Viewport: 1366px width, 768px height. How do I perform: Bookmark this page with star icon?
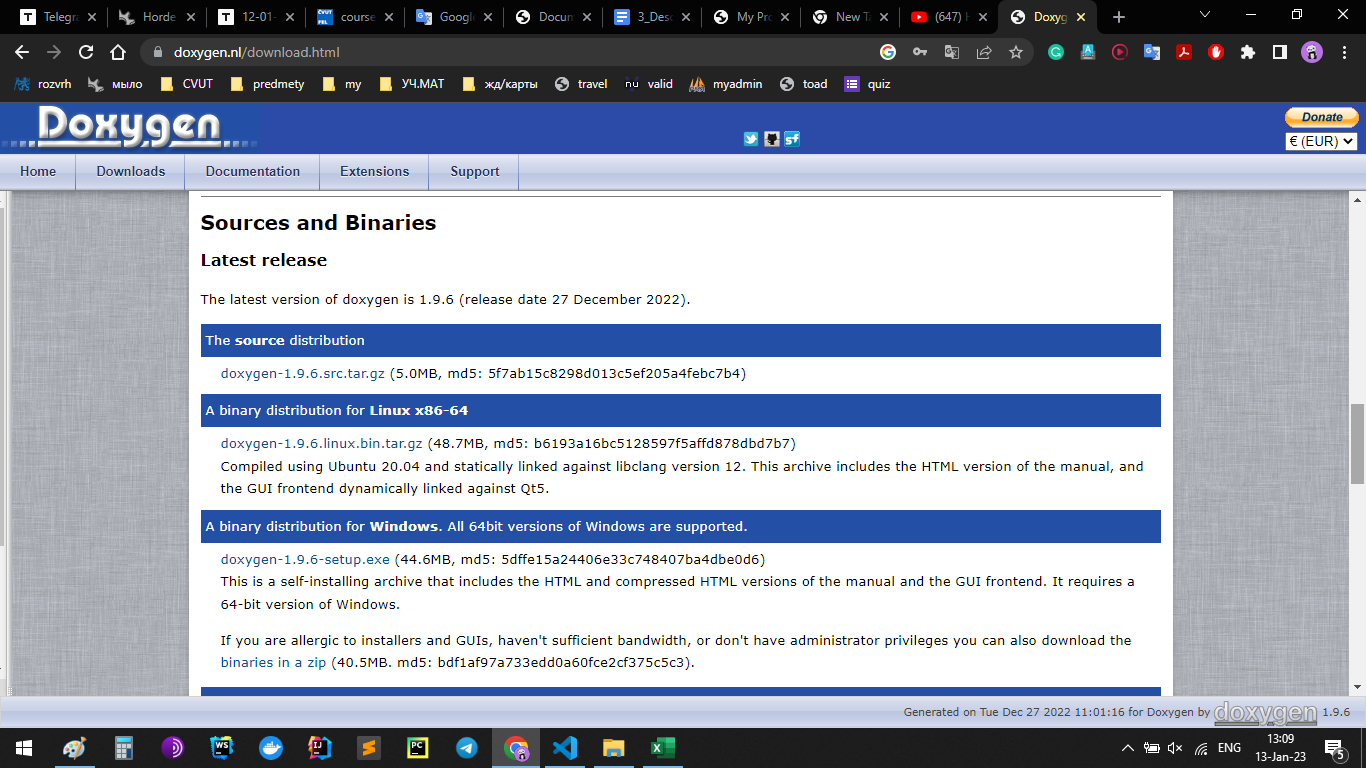[x=1016, y=52]
